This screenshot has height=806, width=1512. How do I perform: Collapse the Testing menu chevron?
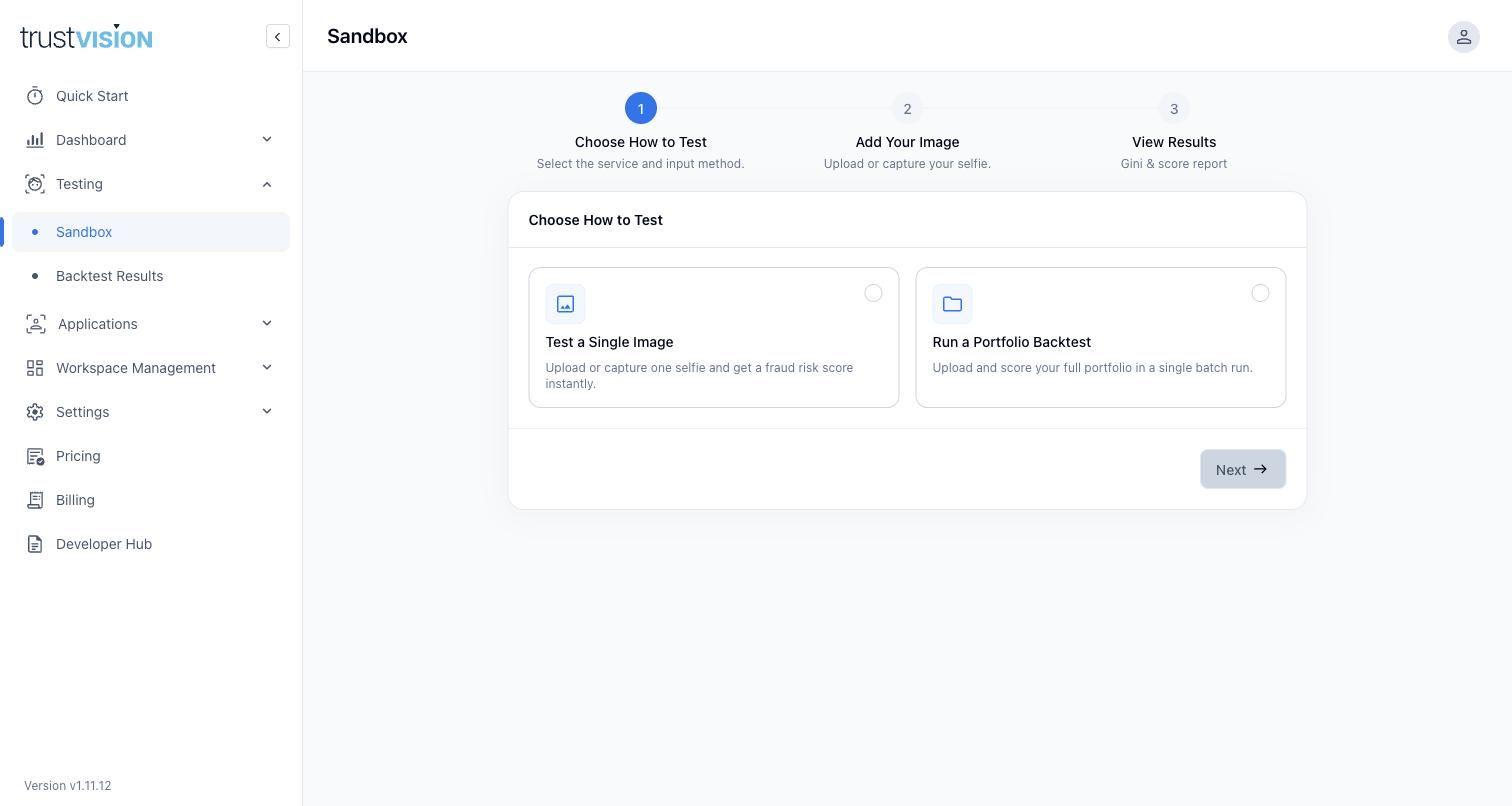coord(267,184)
